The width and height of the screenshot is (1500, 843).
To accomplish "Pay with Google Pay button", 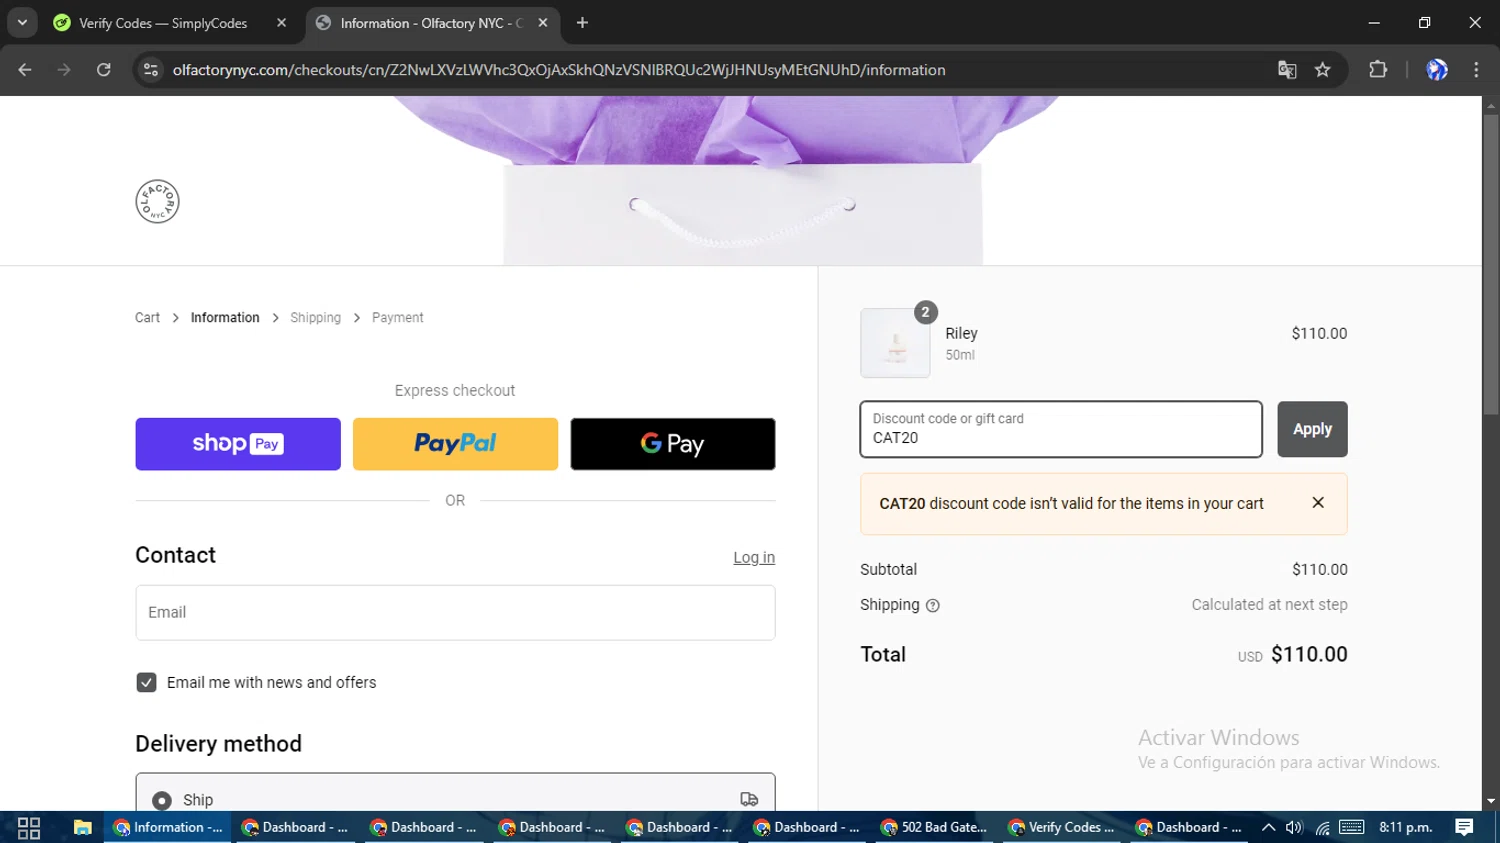I will point(673,444).
